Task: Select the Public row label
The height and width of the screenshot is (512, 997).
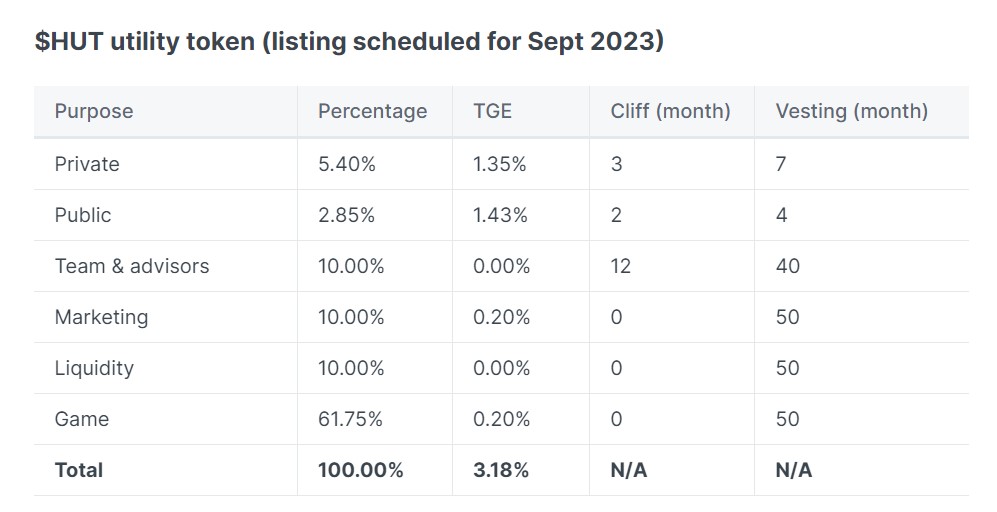Action: (83, 215)
